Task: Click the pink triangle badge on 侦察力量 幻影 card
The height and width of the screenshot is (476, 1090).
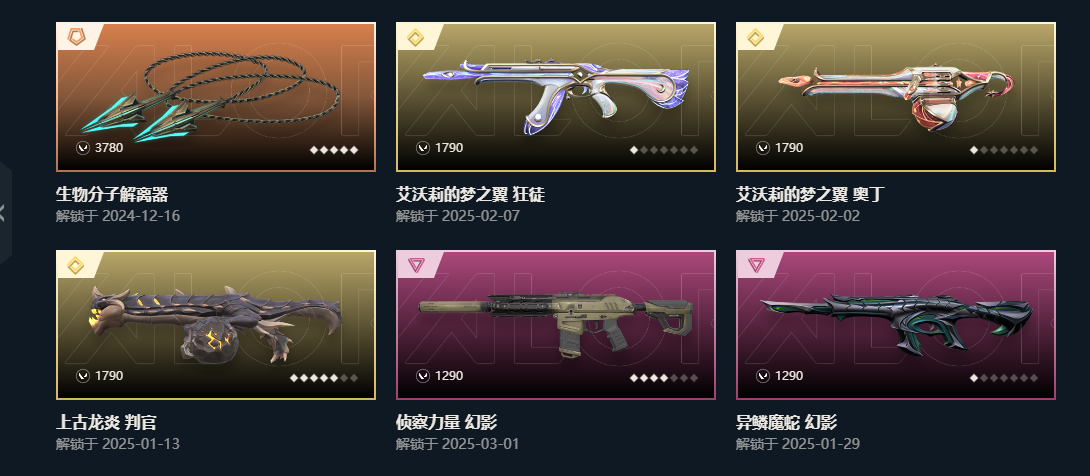Action: (416, 265)
